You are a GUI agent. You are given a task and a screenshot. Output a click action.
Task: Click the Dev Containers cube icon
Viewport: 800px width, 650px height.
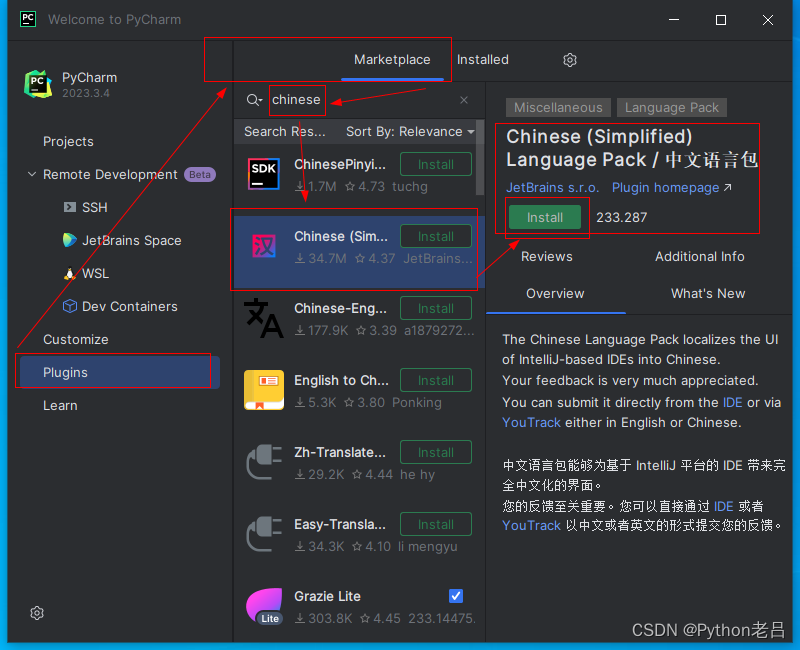coord(69,306)
